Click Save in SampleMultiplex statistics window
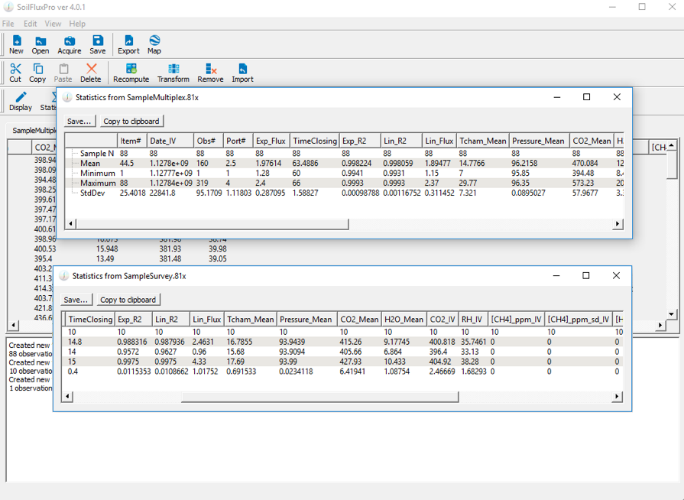684x500 pixels. [79, 121]
